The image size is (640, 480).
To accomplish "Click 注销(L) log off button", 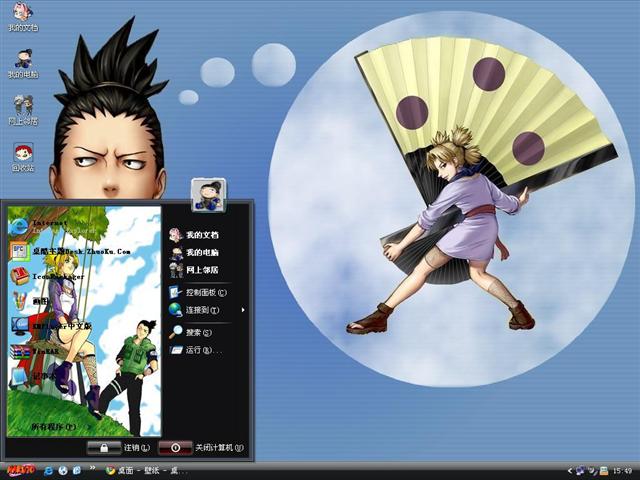I will tap(119, 448).
